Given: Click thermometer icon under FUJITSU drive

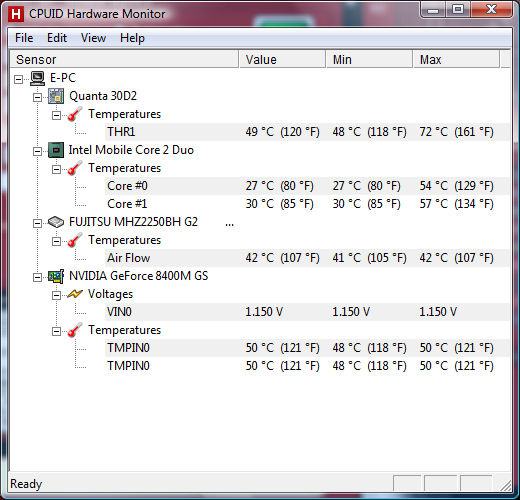Looking at the screenshot, I should click(75, 240).
